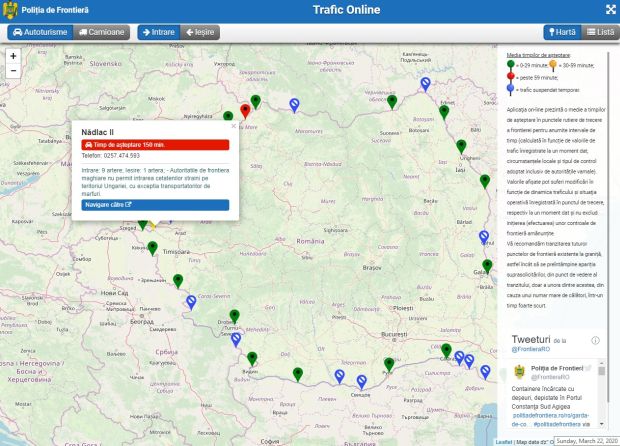Switch direction to Ieșire

[202, 32]
